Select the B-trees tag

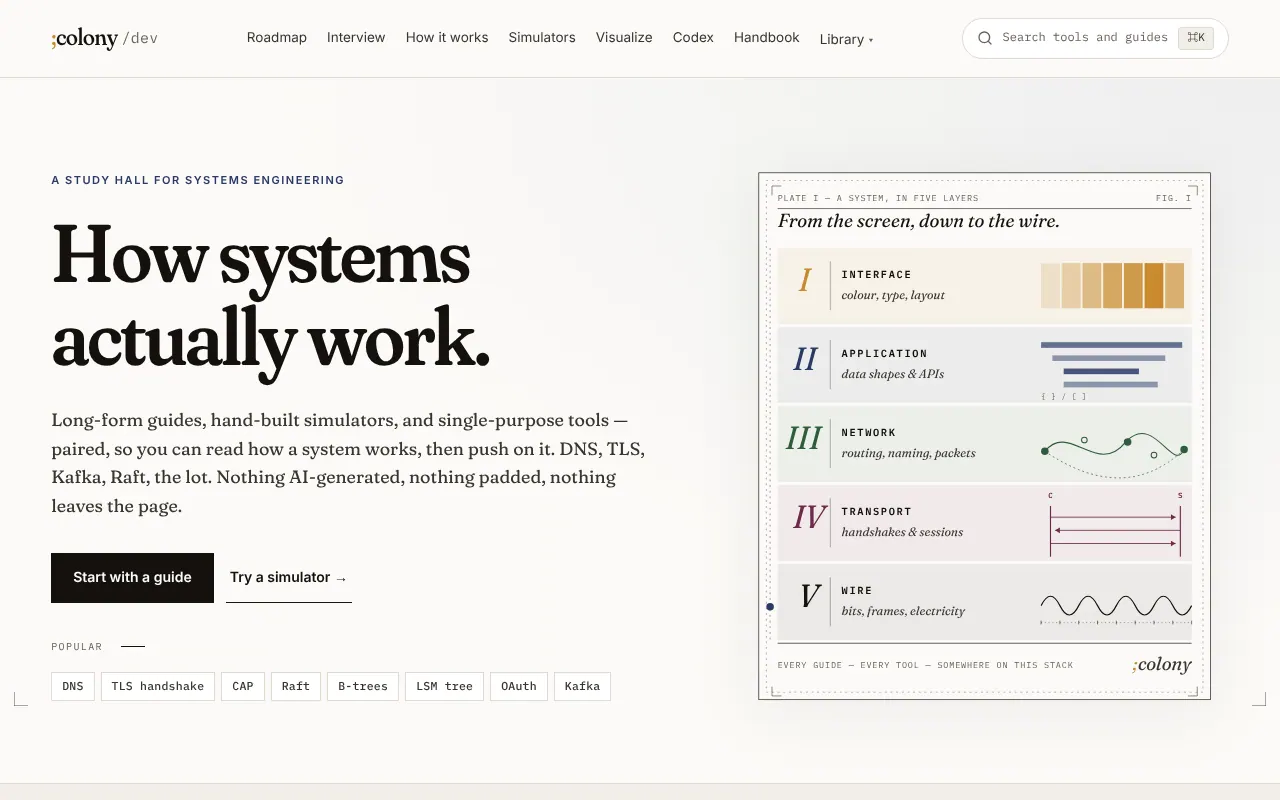coord(363,687)
